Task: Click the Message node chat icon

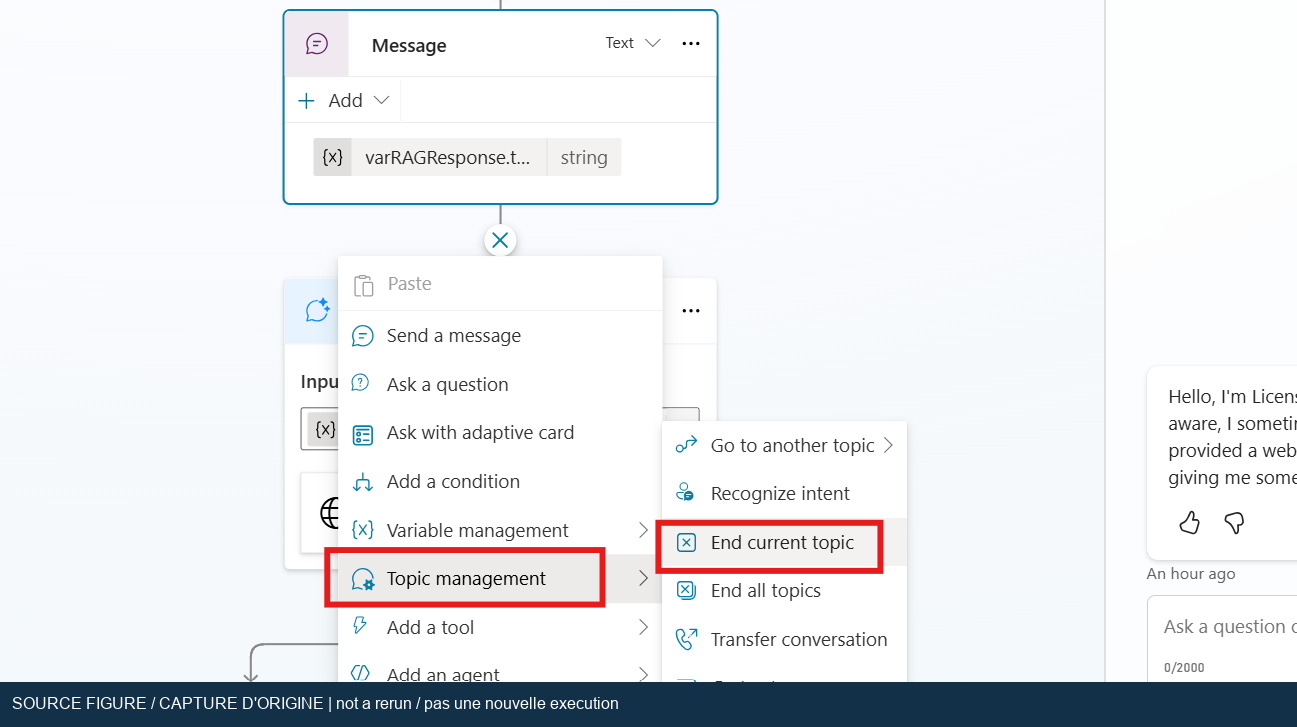Action: 317,44
